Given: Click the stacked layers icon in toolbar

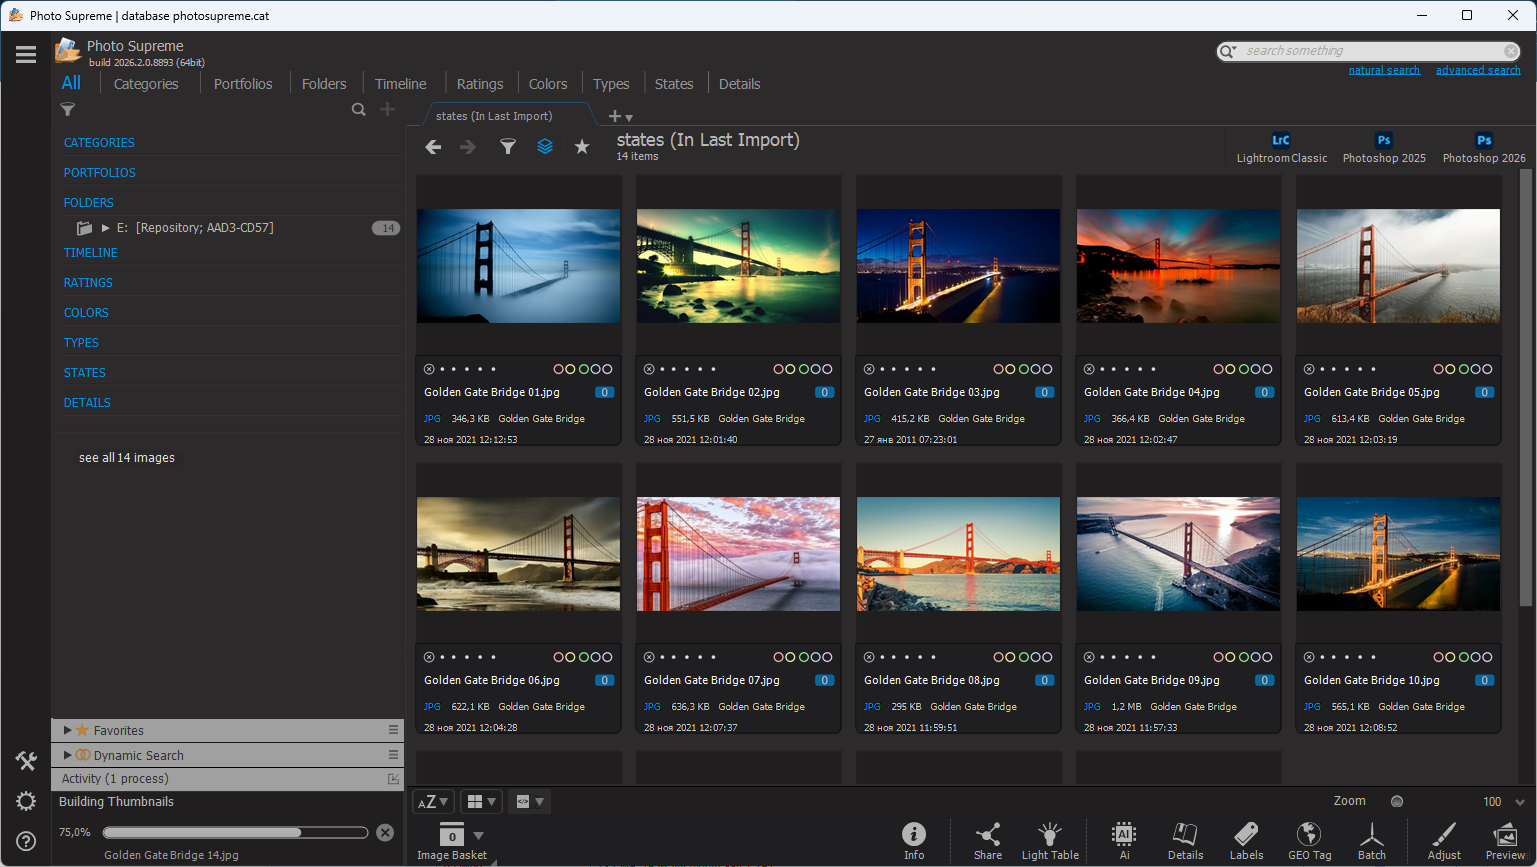Looking at the screenshot, I should pos(545,147).
